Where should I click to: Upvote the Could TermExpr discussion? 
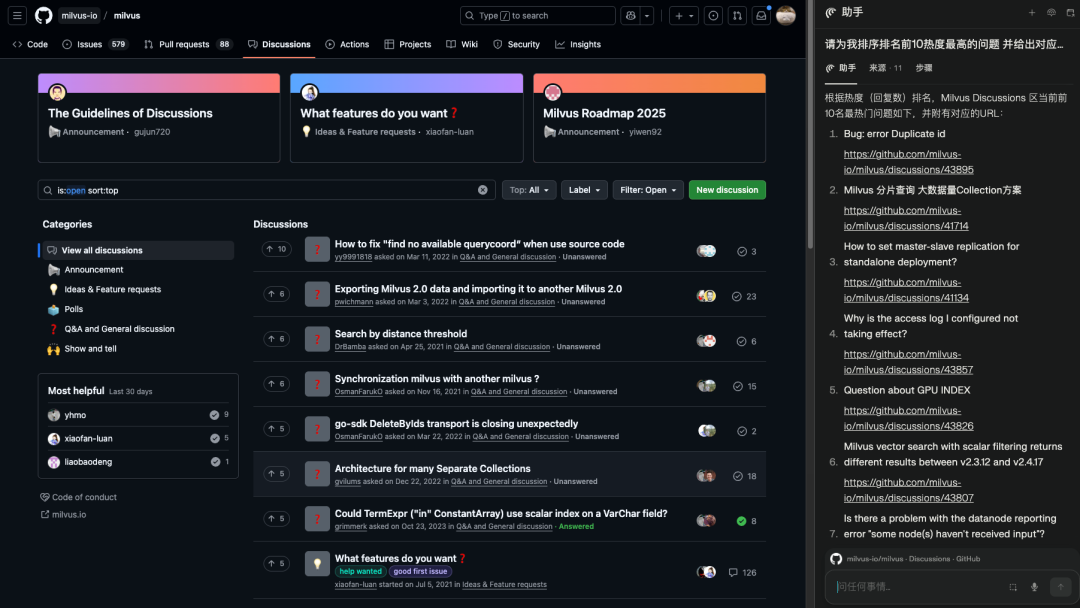click(x=276, y=518)
